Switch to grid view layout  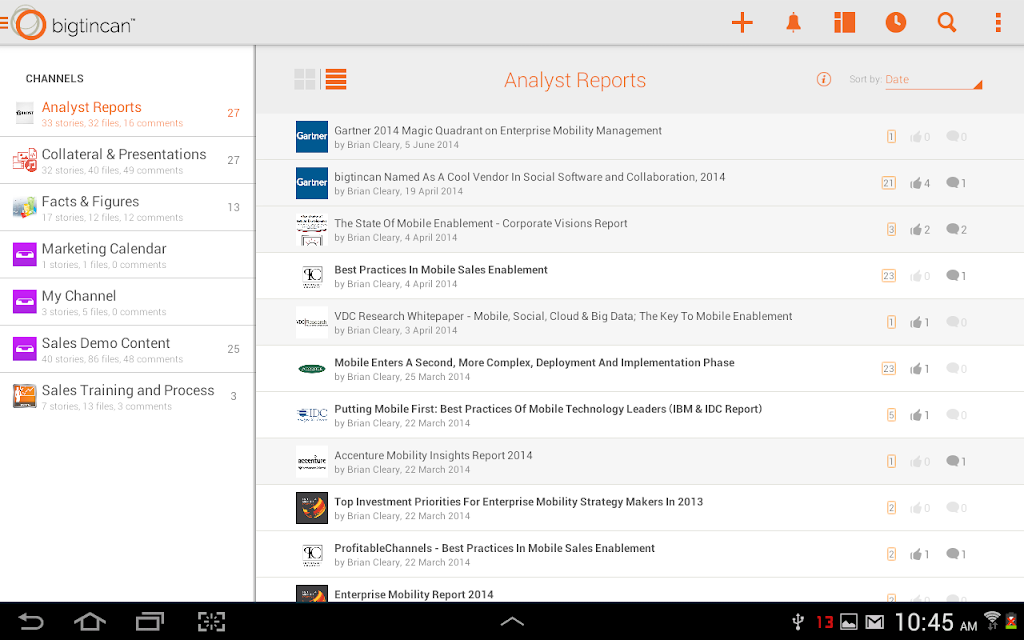click(x=305, y=79)
